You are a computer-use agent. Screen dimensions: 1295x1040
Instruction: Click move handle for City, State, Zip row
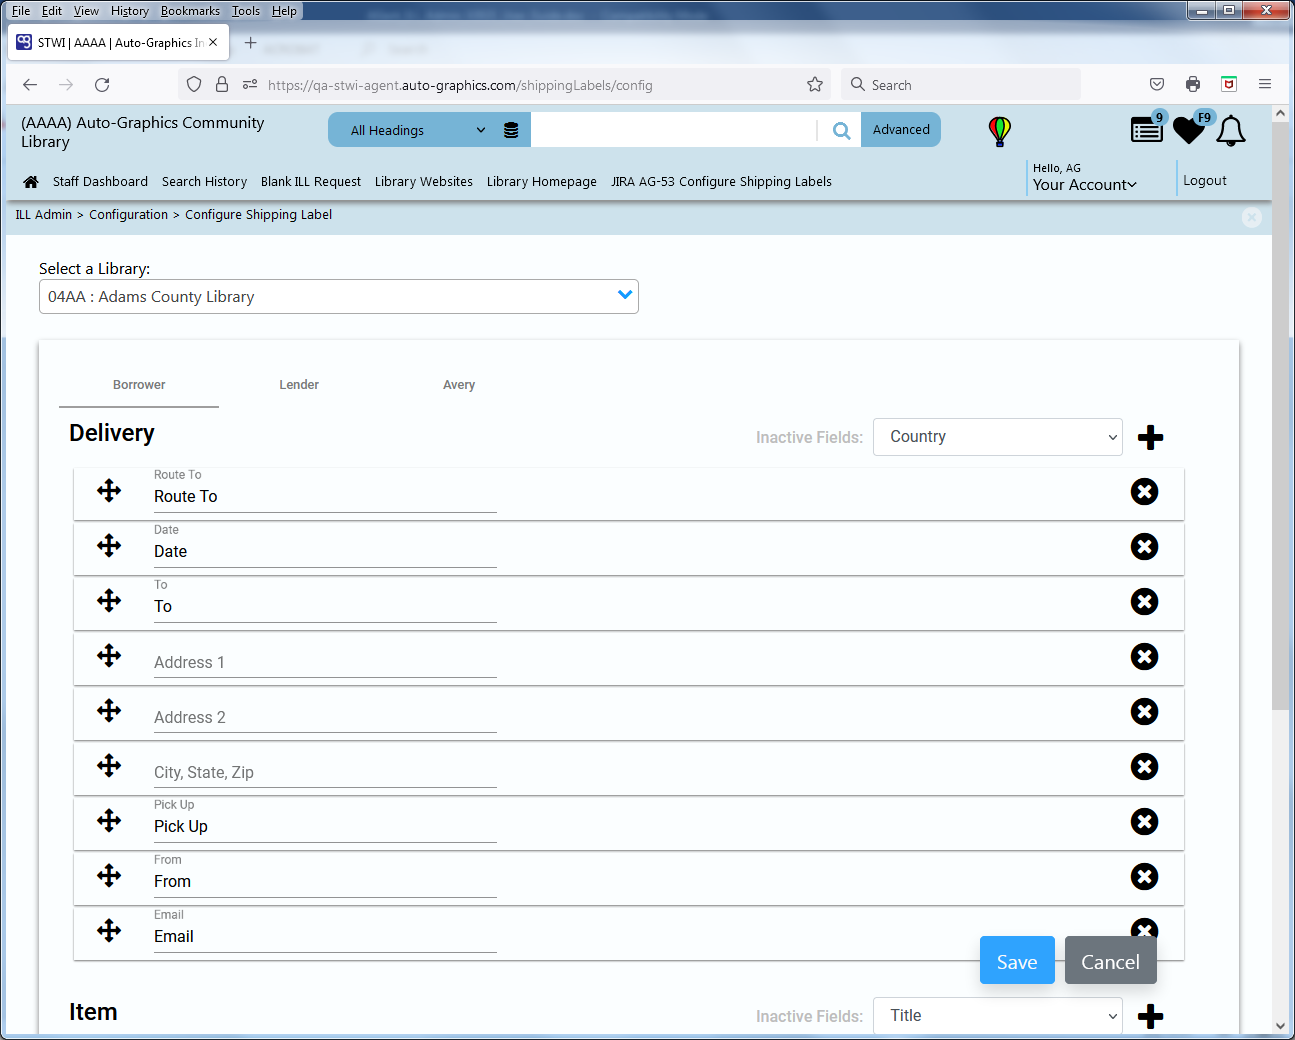coord(109,765)
